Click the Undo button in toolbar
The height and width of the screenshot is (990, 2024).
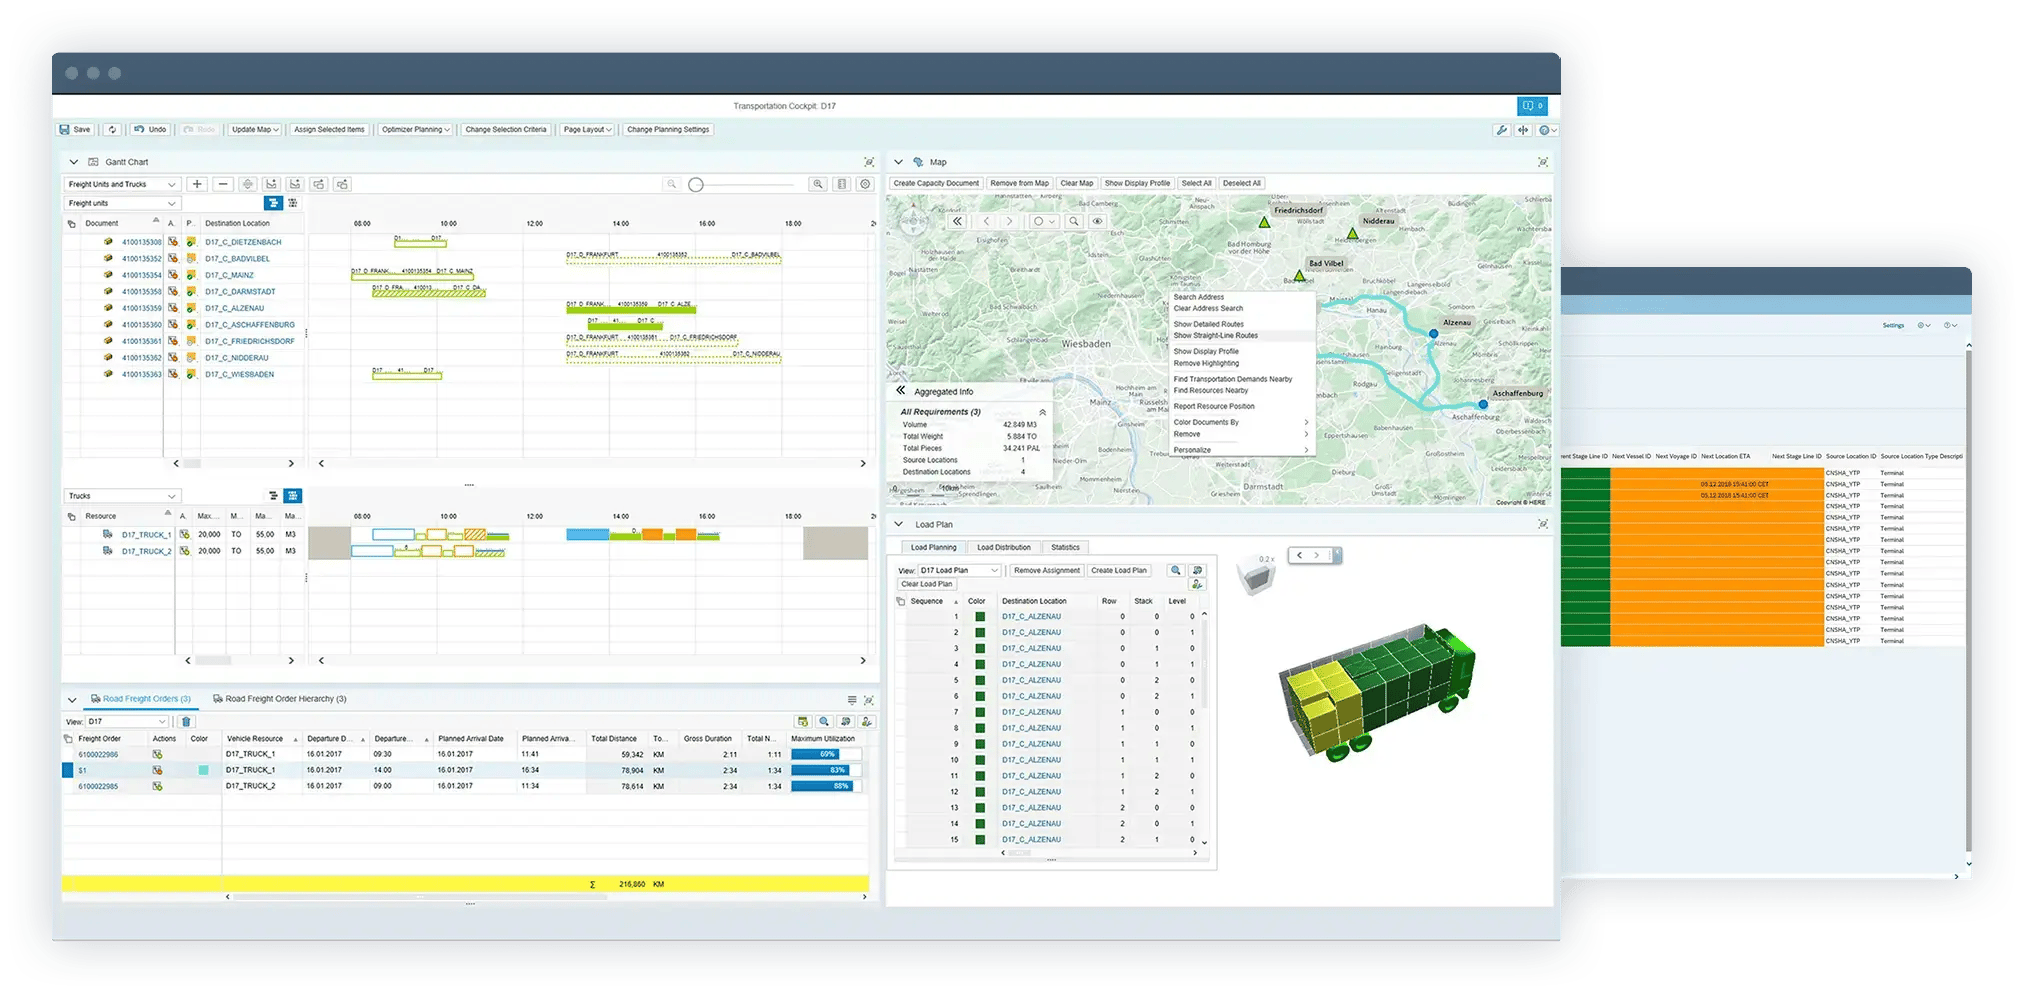pyautogui.click(x=151, y=130)
